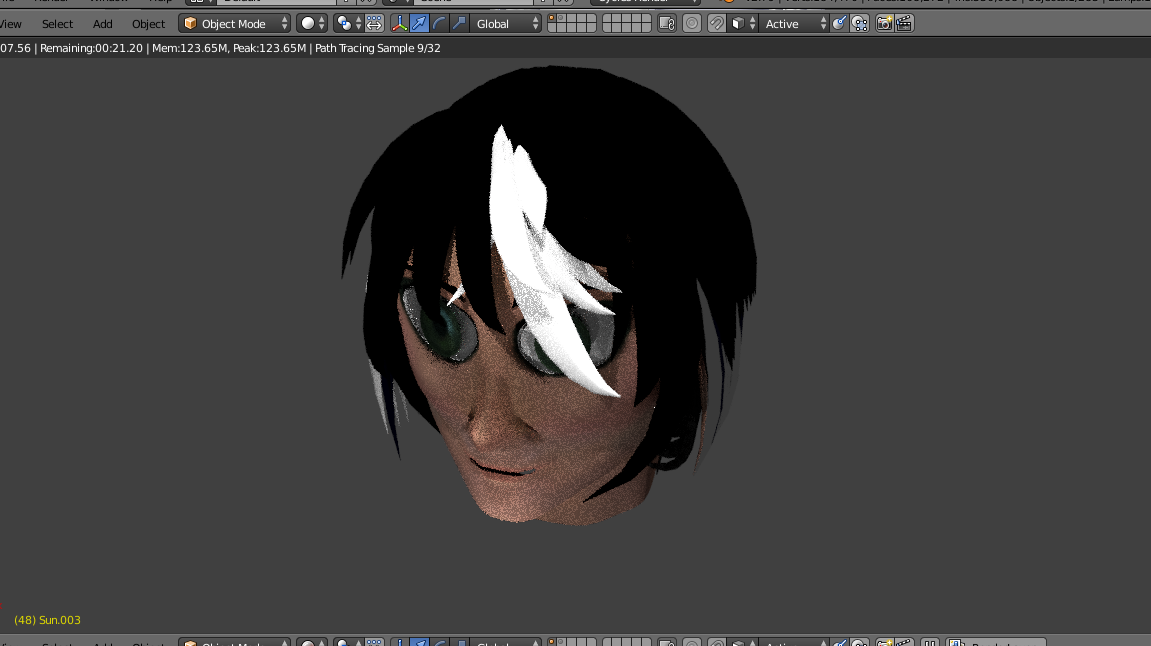
Task: Toggle lock layers to scene button
Action: (x=667, y=23)
